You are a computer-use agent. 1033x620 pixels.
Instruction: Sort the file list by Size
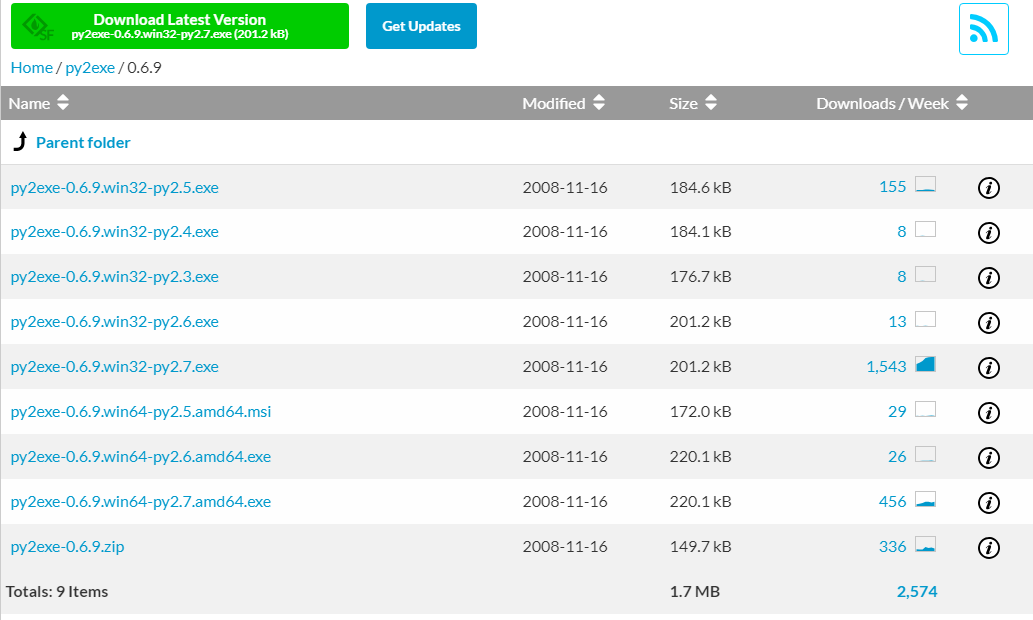(692, 103)
